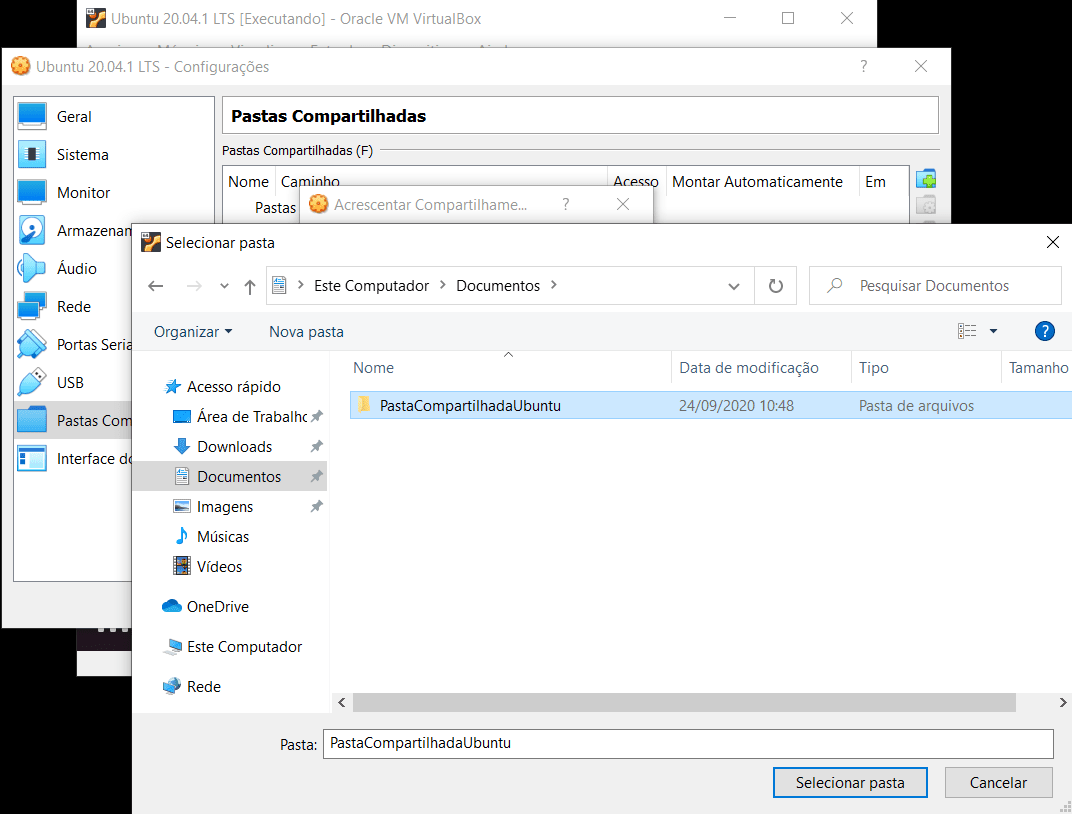Open view options dropdown arrow
Screen dimensions: 1072x814
(993, 331)
